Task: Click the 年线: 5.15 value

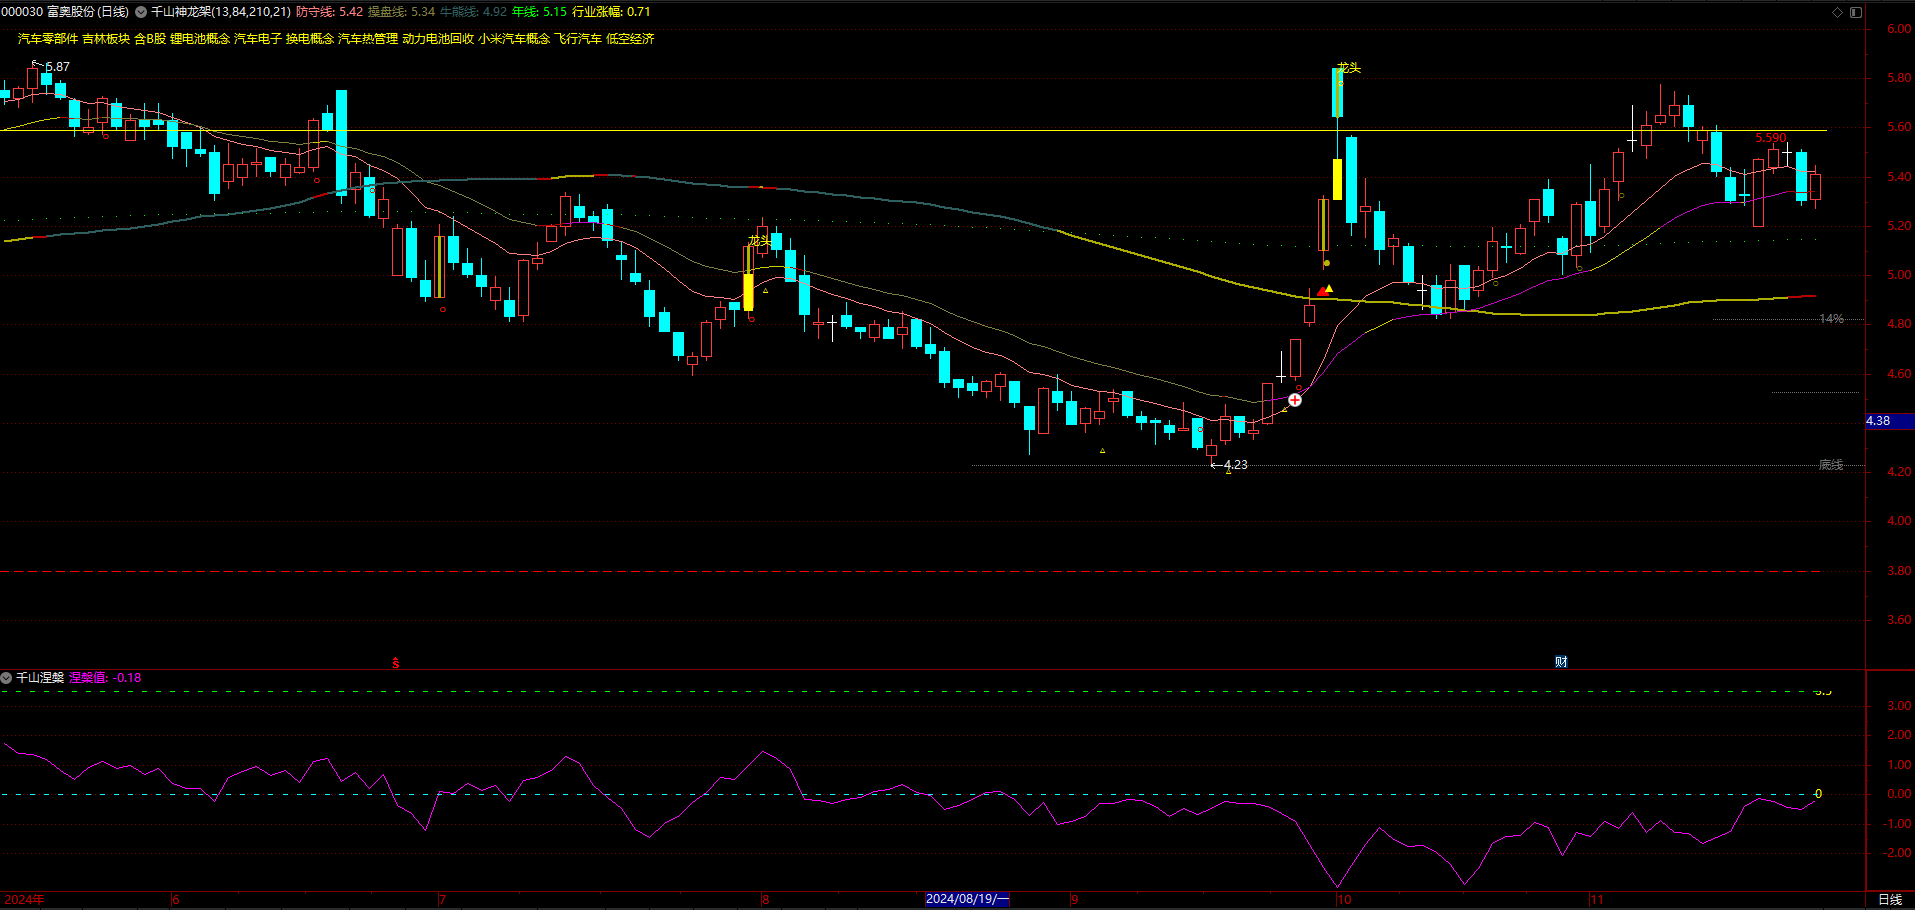Action: (x=539, y=12)
